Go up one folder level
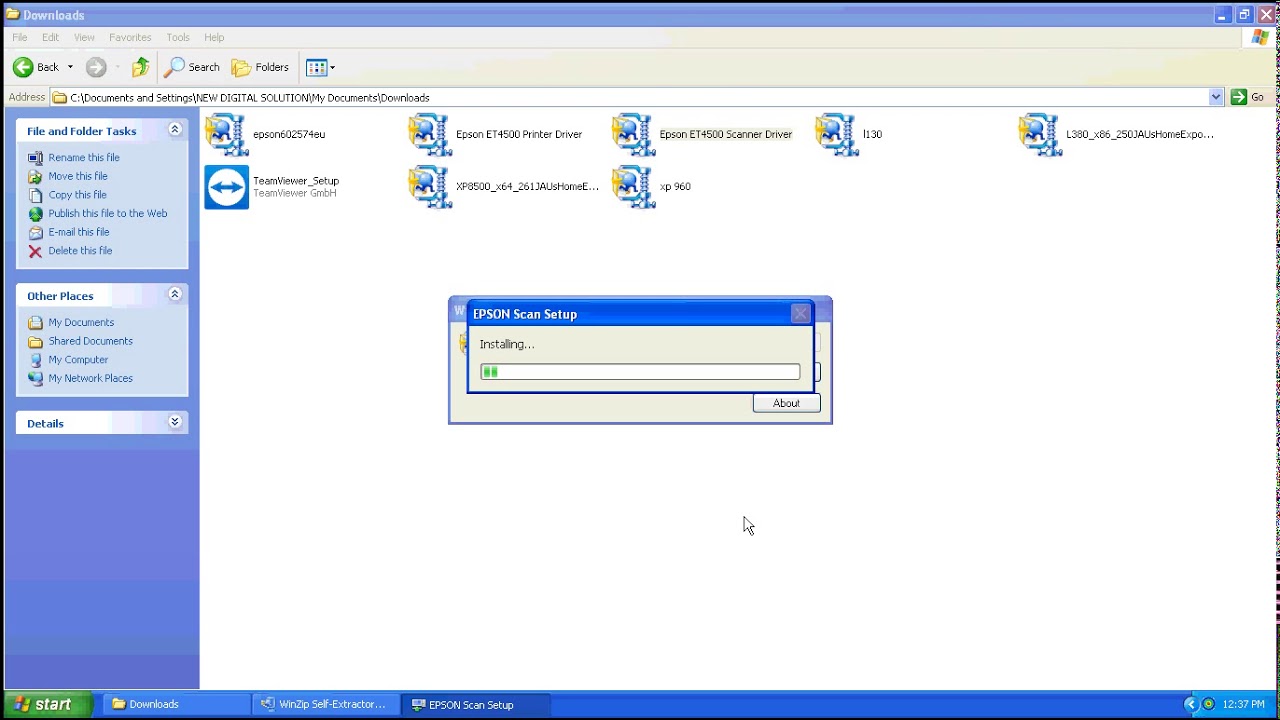The height and width of the screenshot is (720, 1280). tap(141, 67)
